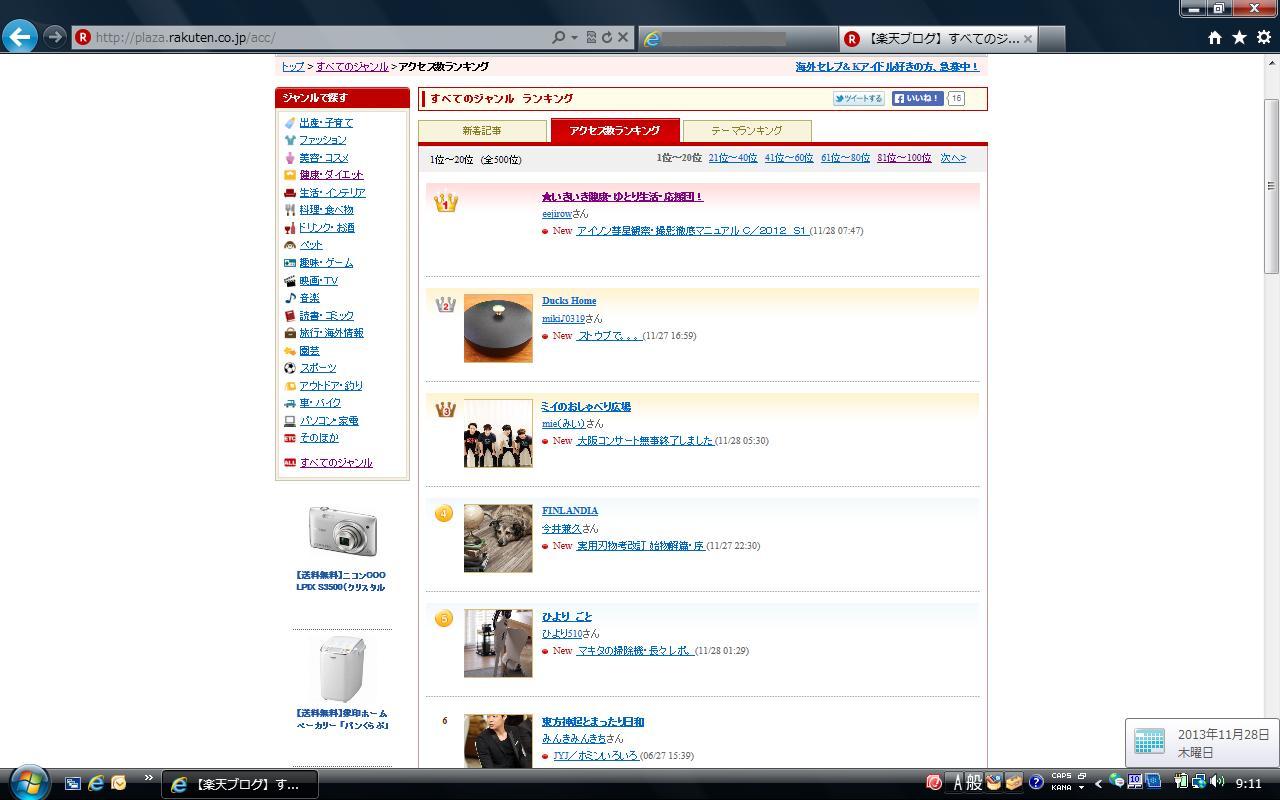Toggle the IME 般 conversion mode button
The image size is (1280, 800).
click(973, 782)
